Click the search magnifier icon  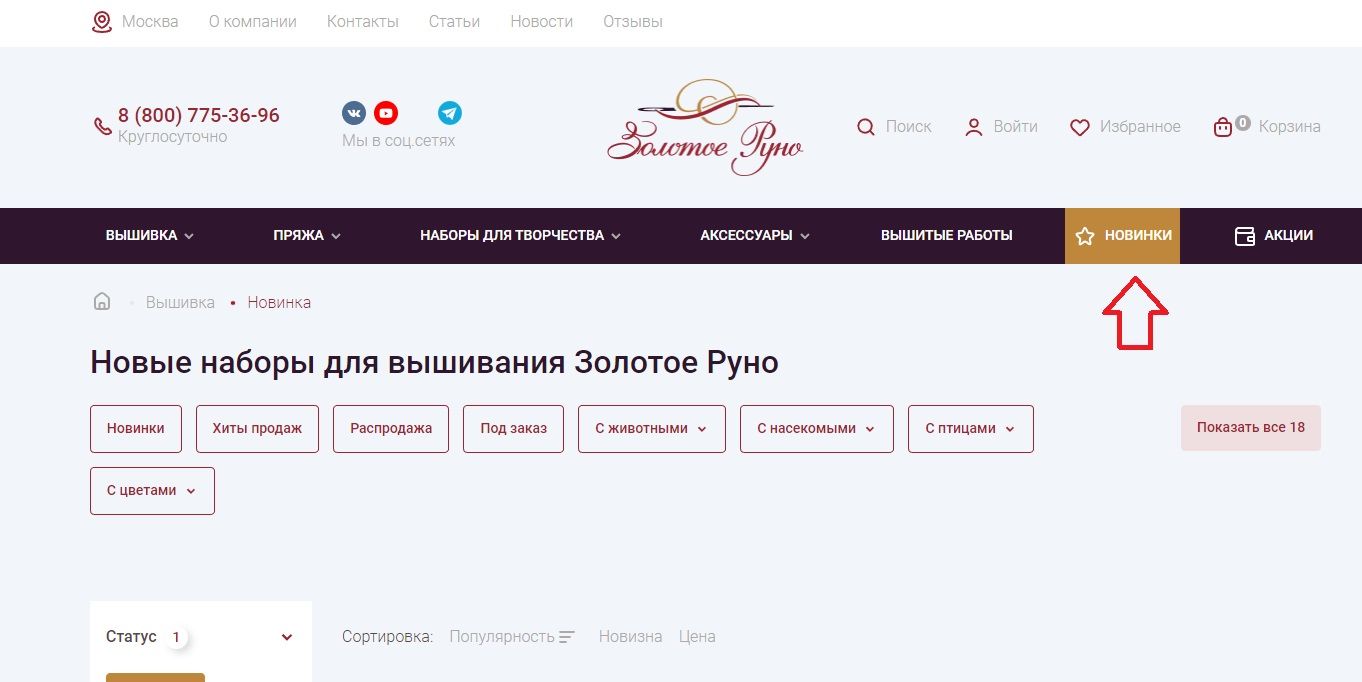[x=866, y=127]
